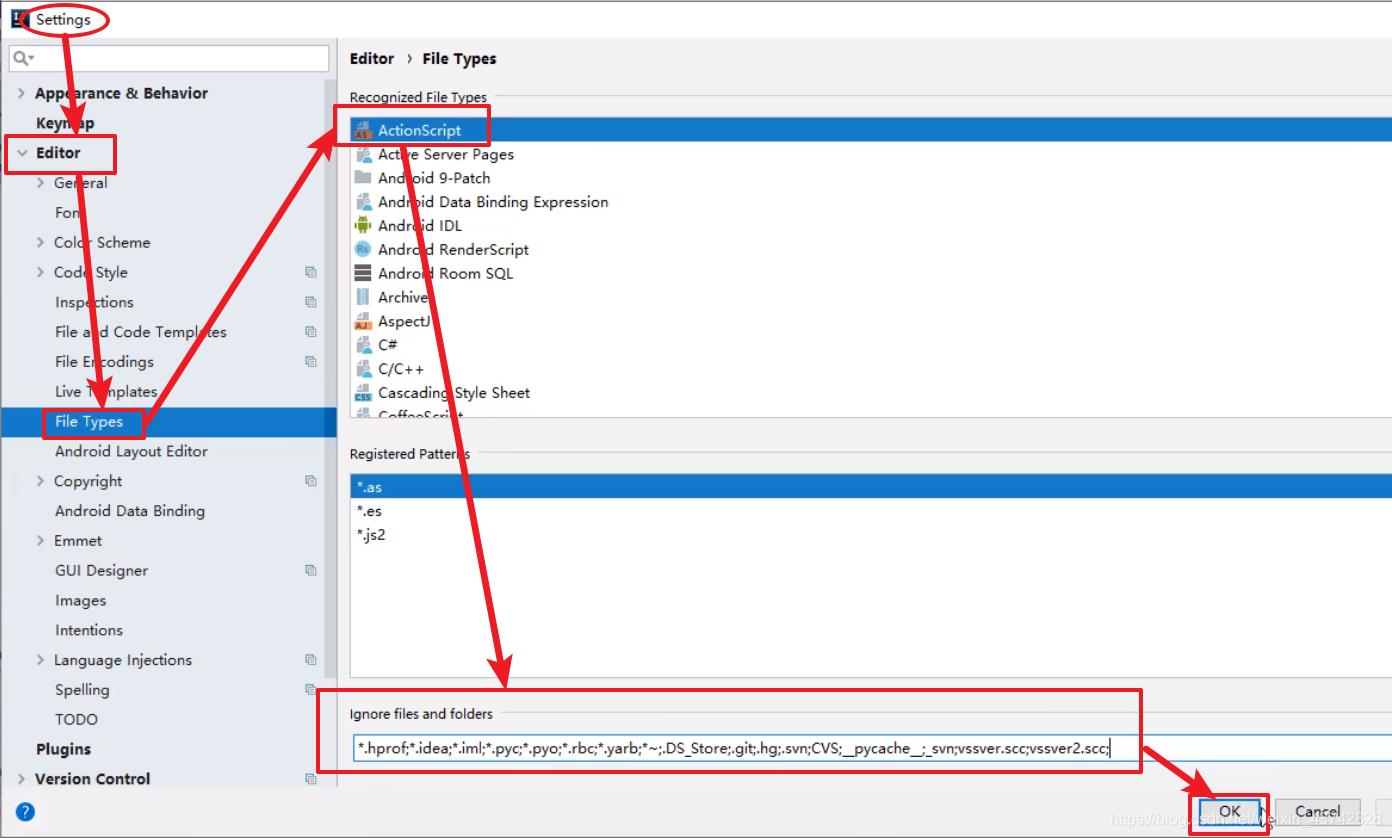
Task: Click the Android IDL robot icon
Action: 363,226
